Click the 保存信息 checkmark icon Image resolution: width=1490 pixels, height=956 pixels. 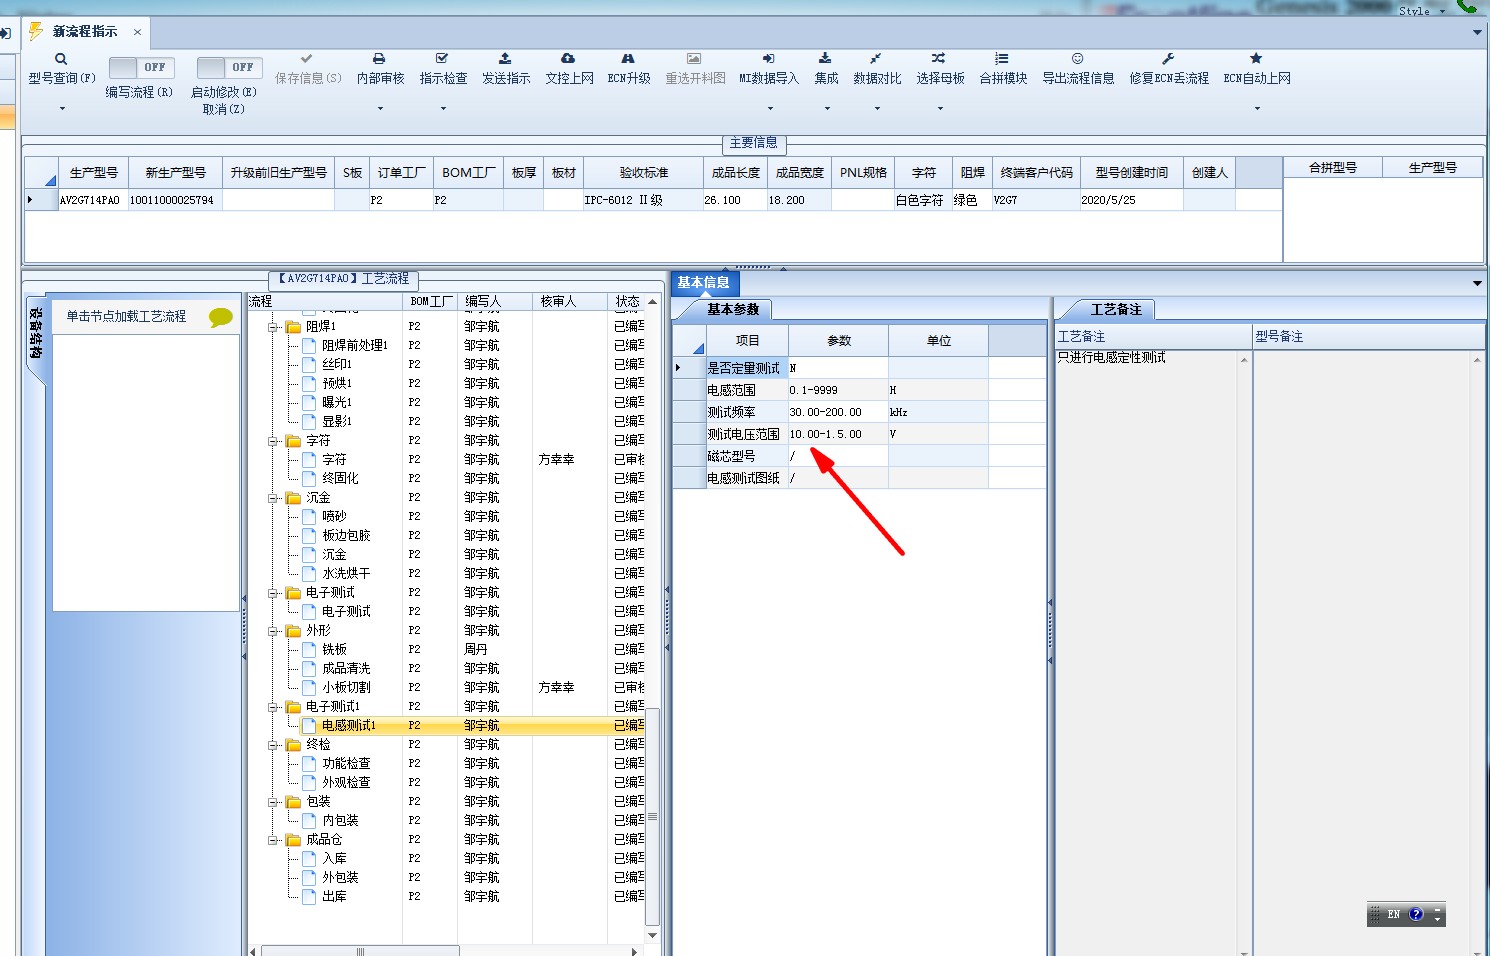pyautogui.click(x=307, y=59)
